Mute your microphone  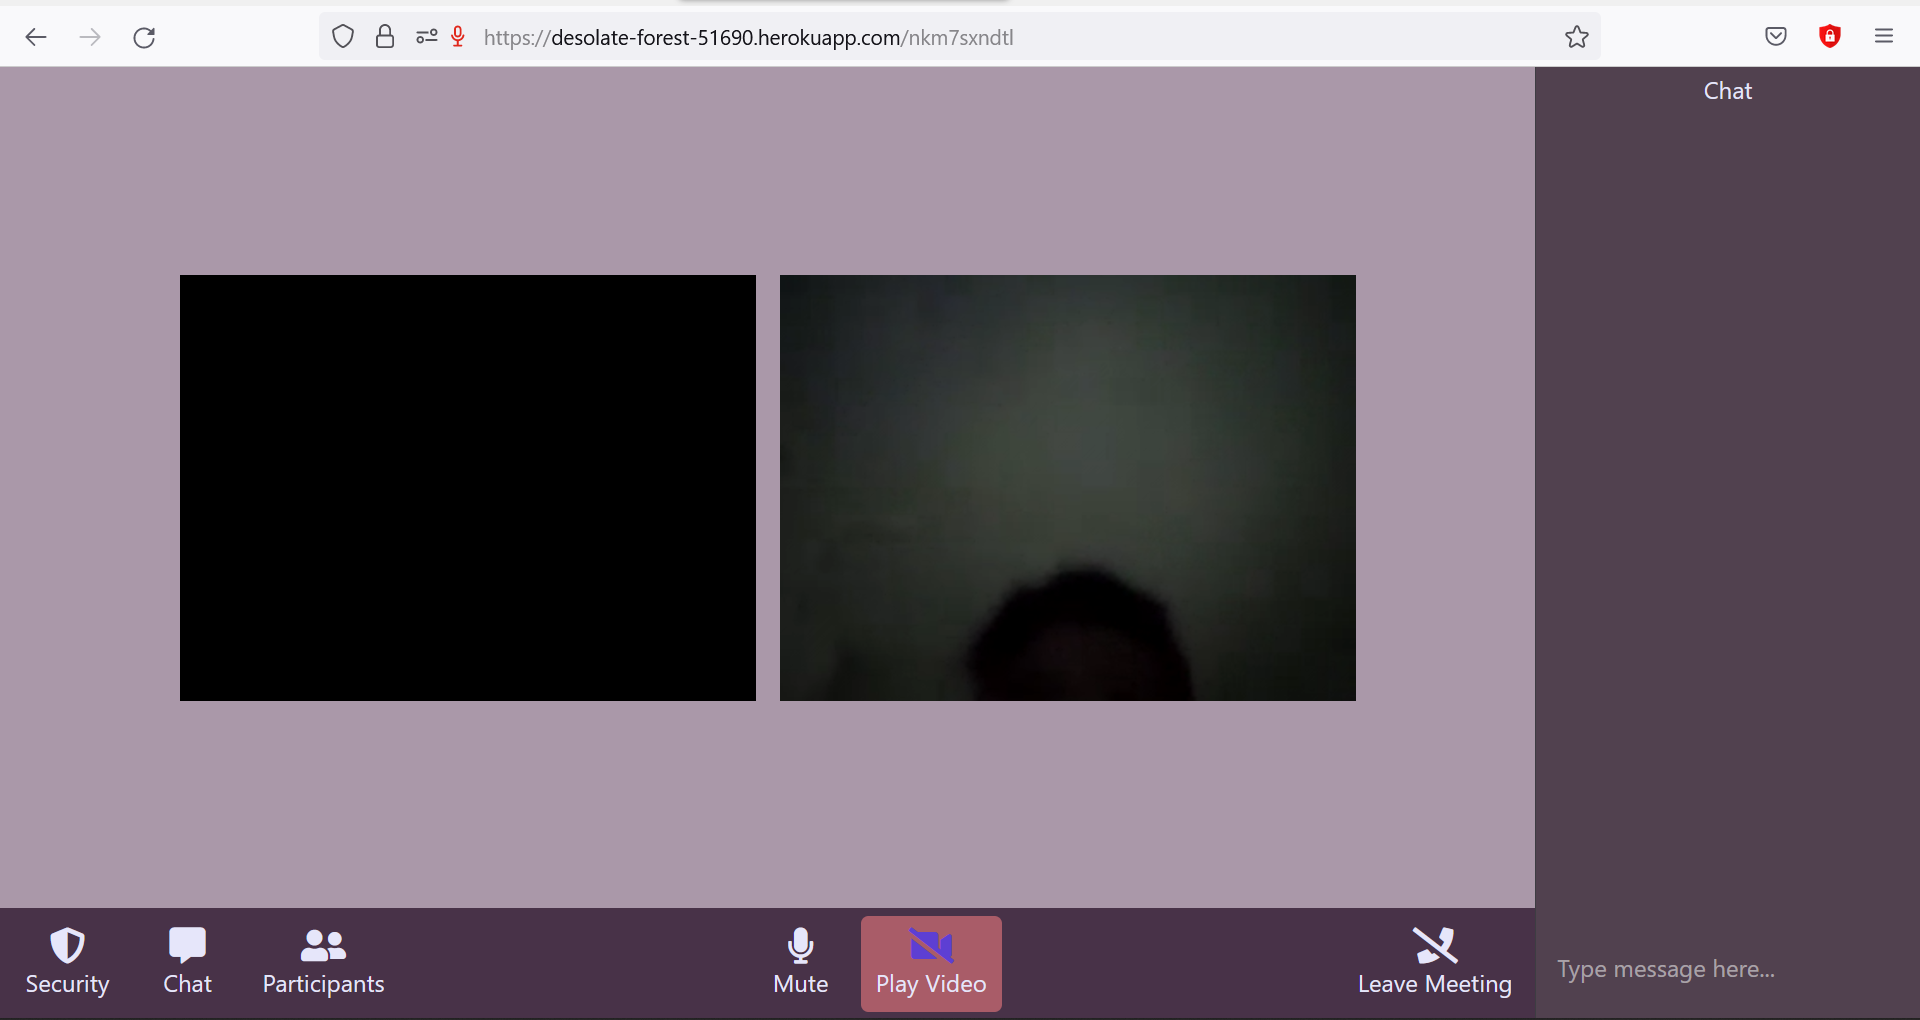[799, 961]
